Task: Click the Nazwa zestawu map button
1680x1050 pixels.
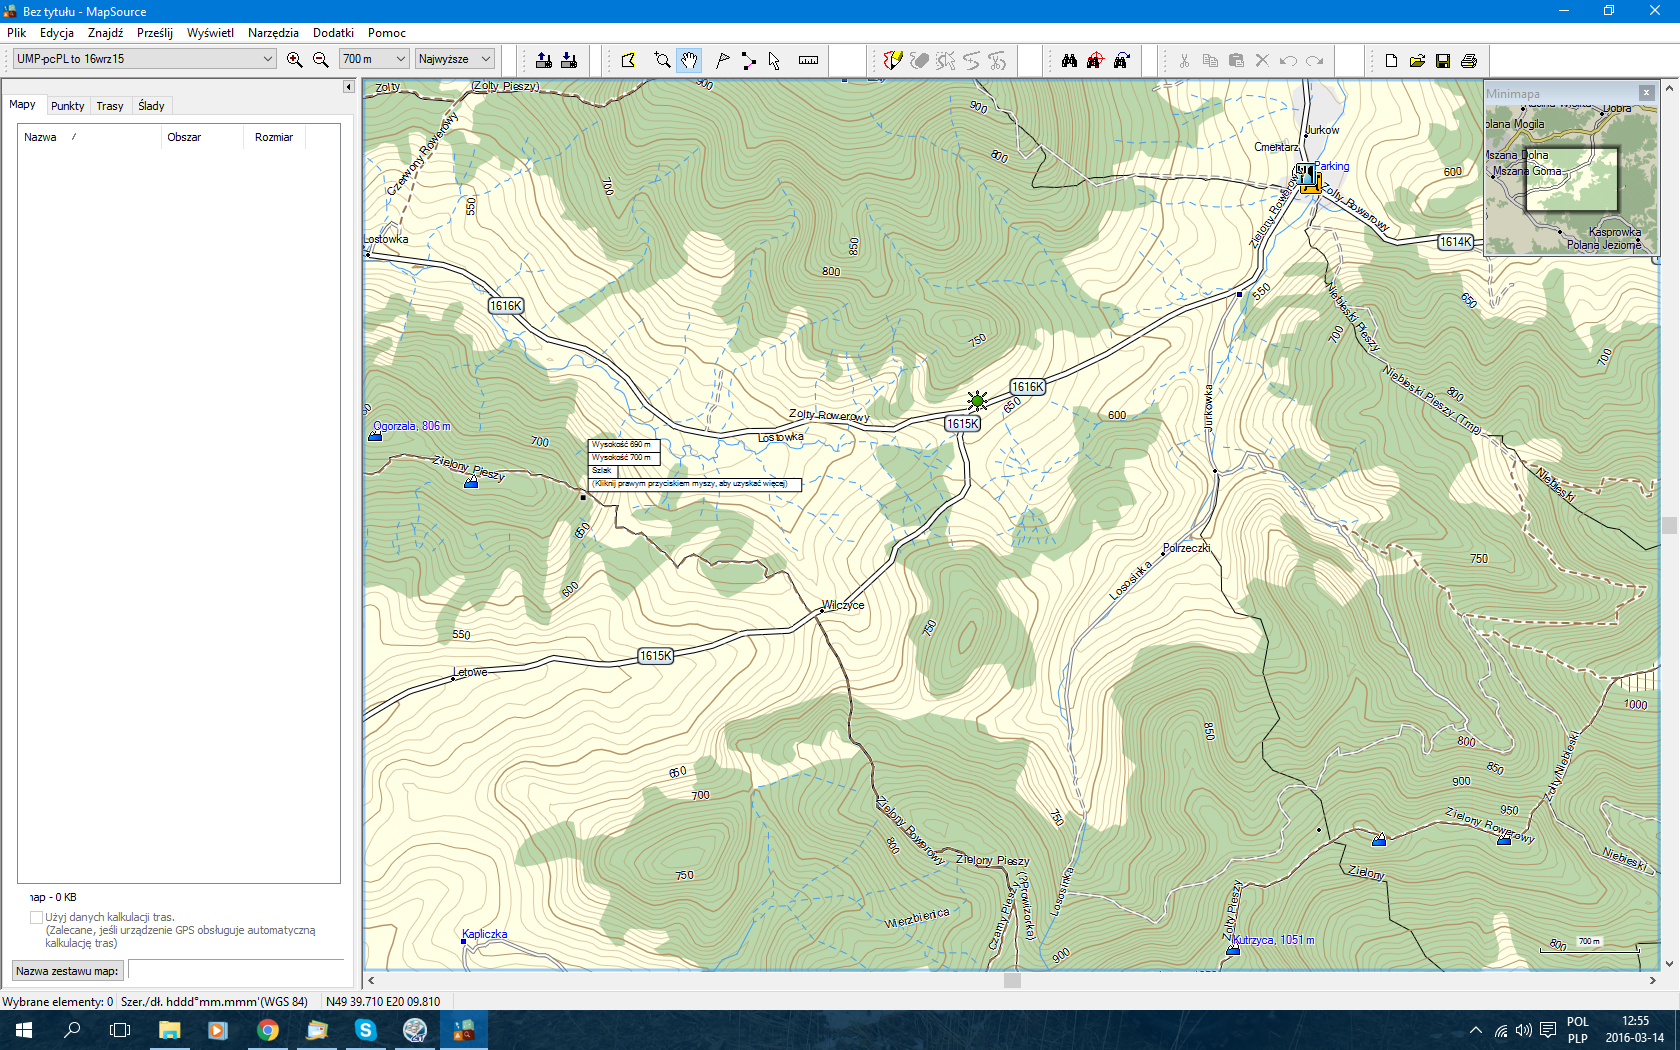Action: click(67, 971)
